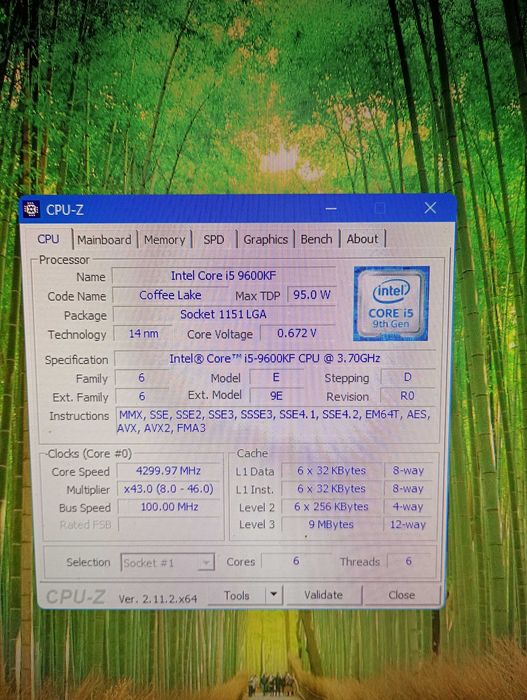Click the Cores count field

coord(296,561)
